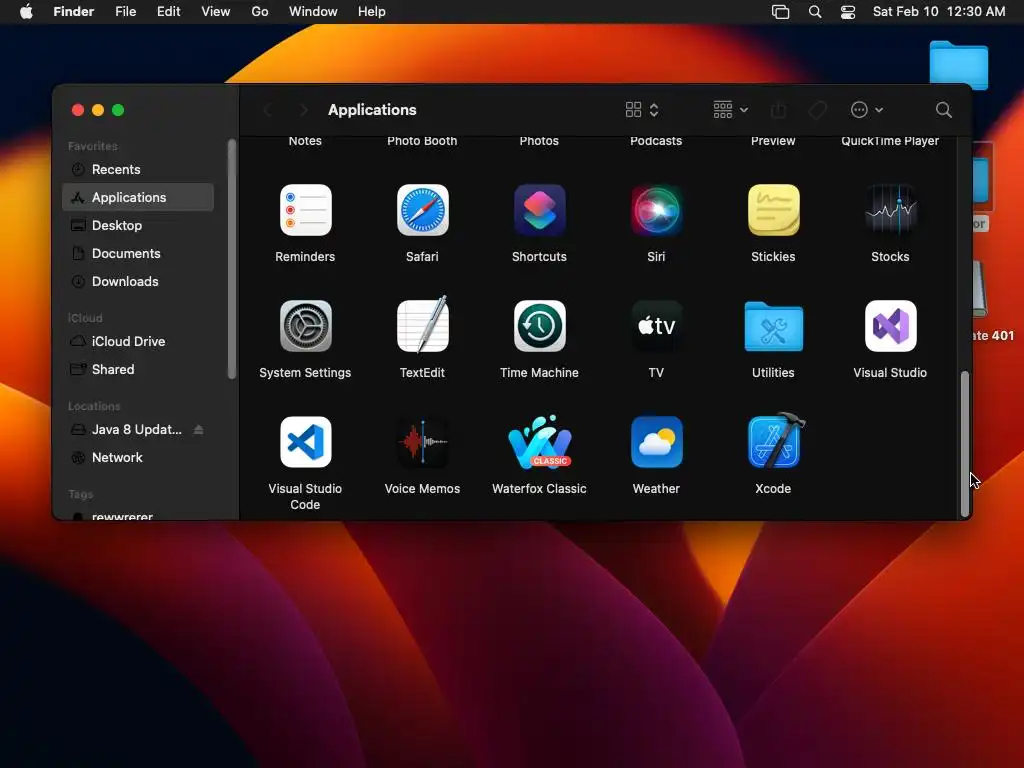This screenshot has width=1024, height=768.
Task: Click the sidebar vertical scrollbar
Action: [231, 259]
